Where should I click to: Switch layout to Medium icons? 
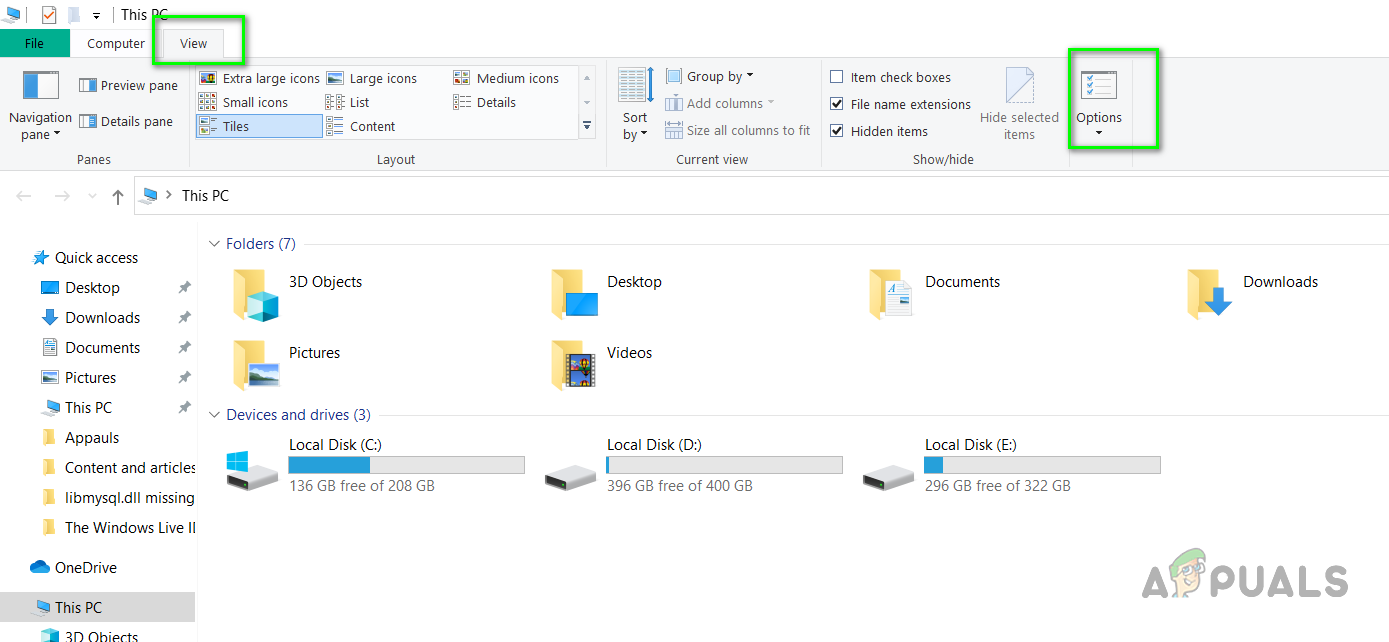coord(506,78)
